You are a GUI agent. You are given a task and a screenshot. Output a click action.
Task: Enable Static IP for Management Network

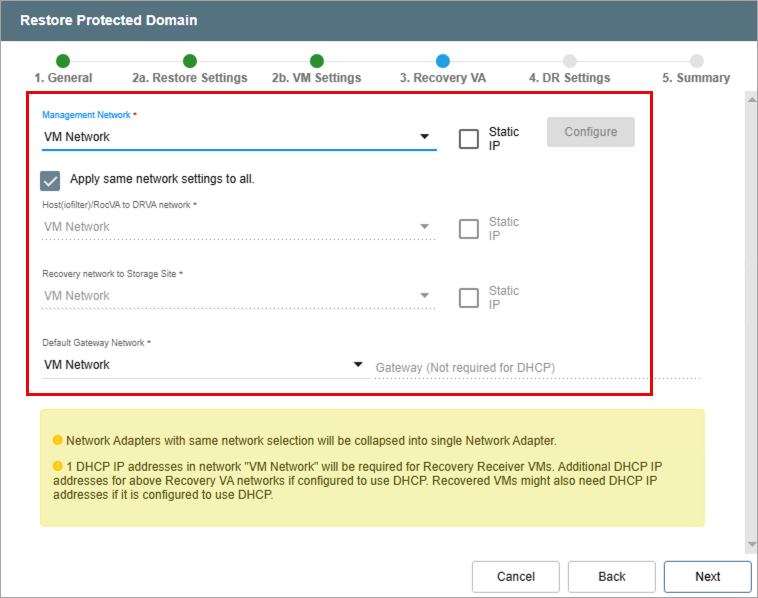click(469, 139)
